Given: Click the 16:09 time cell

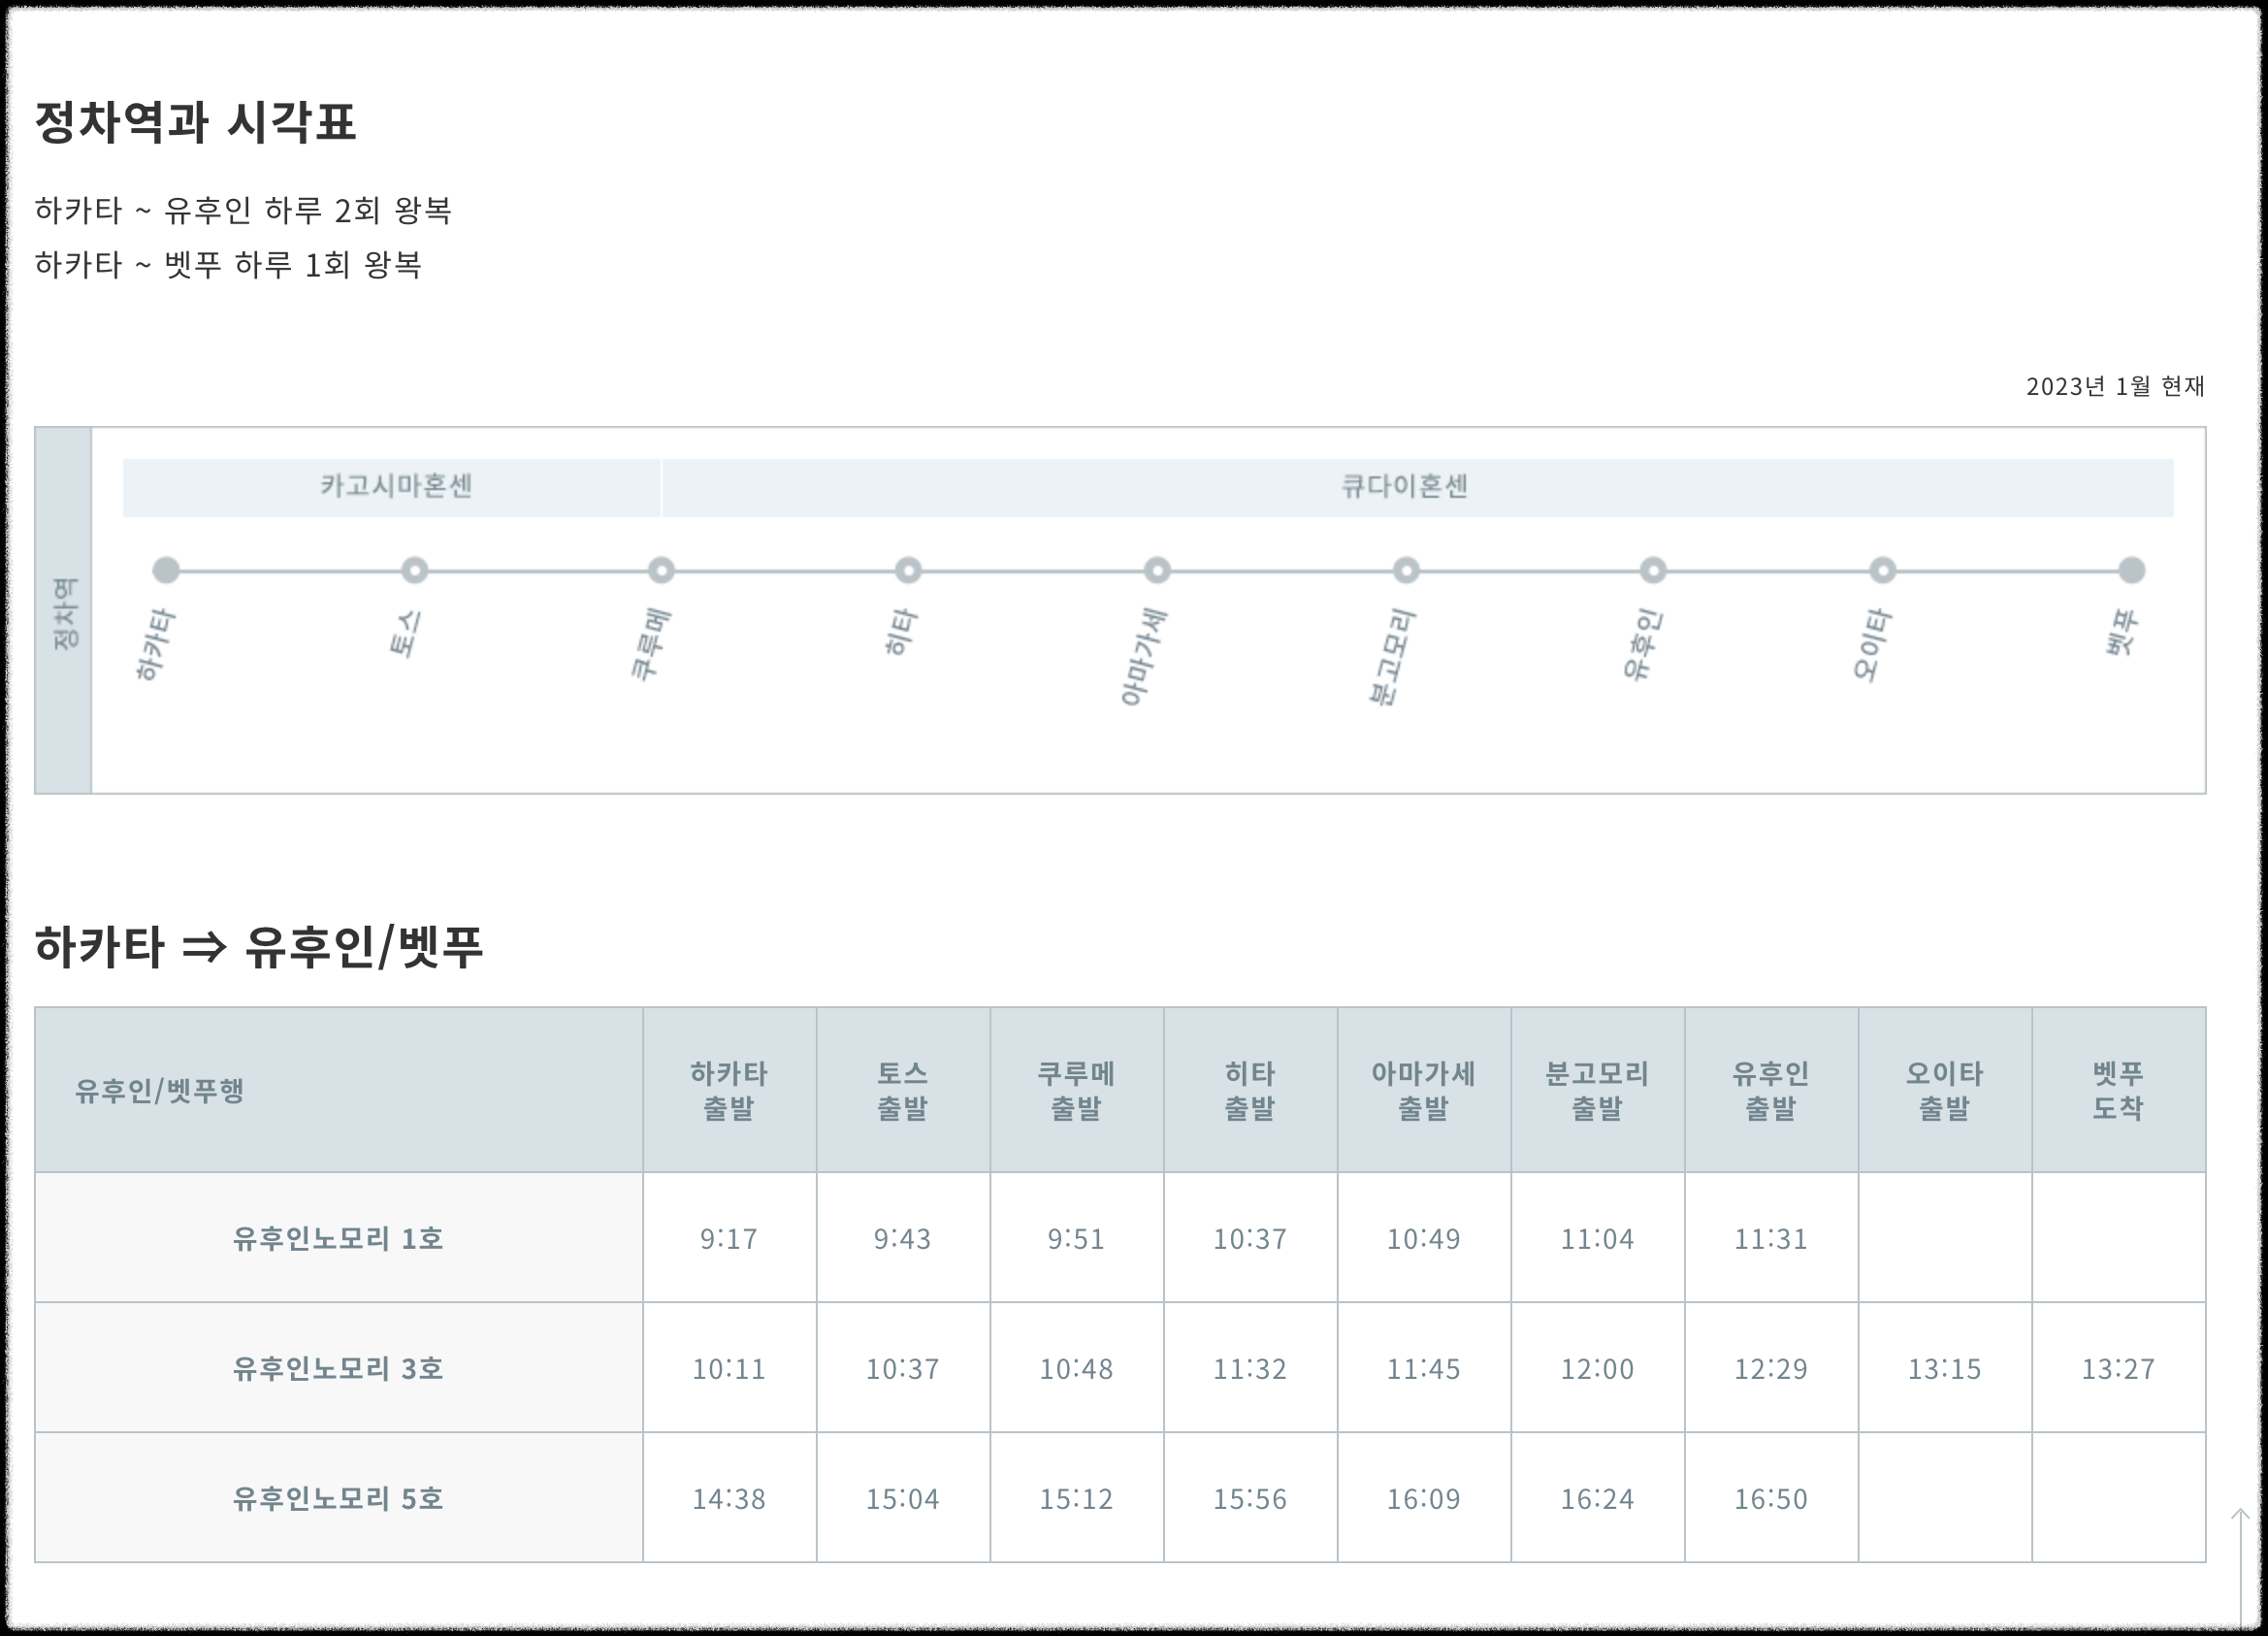Looking at the screenshot, I should point(1424,1498).
